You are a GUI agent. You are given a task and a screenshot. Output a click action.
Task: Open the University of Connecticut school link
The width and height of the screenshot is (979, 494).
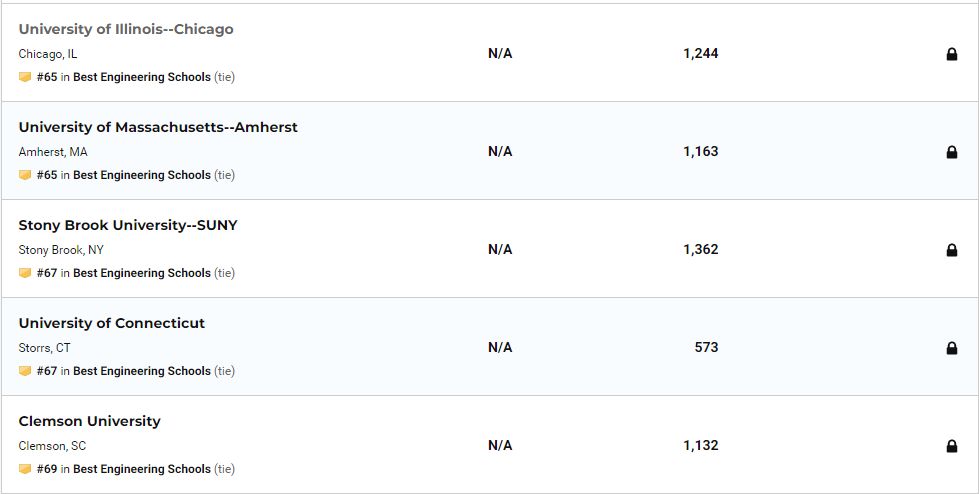click(112, 323)
